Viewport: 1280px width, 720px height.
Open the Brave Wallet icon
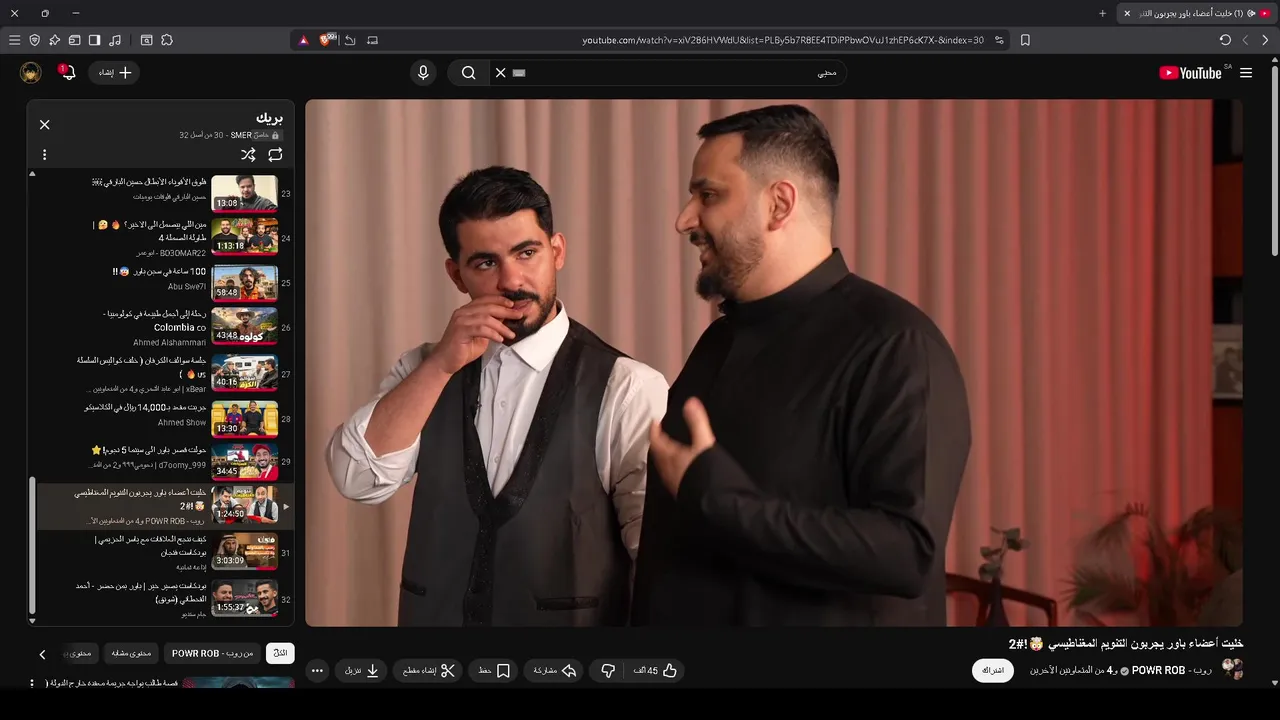click(x=75, y=40)
